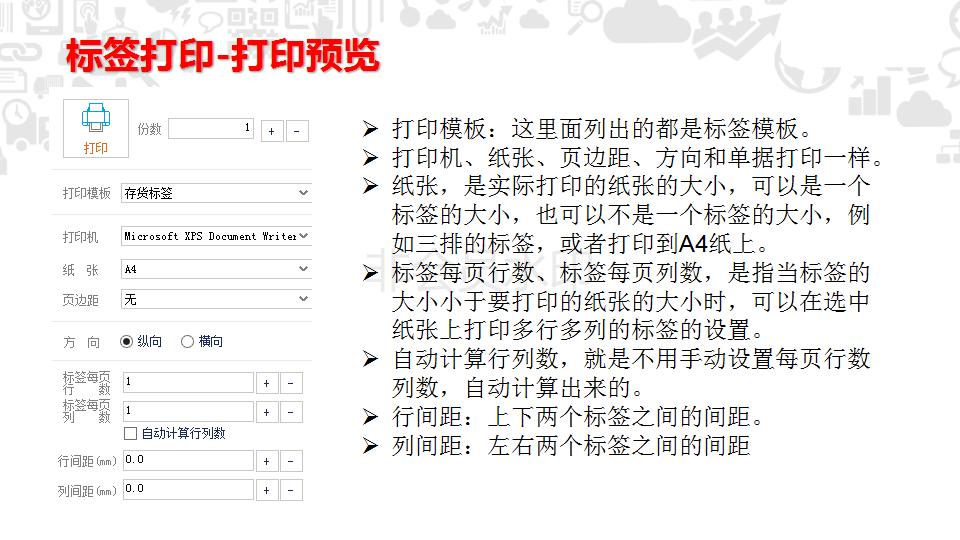Decrease 列间距 with minus button

pos(291,490)
